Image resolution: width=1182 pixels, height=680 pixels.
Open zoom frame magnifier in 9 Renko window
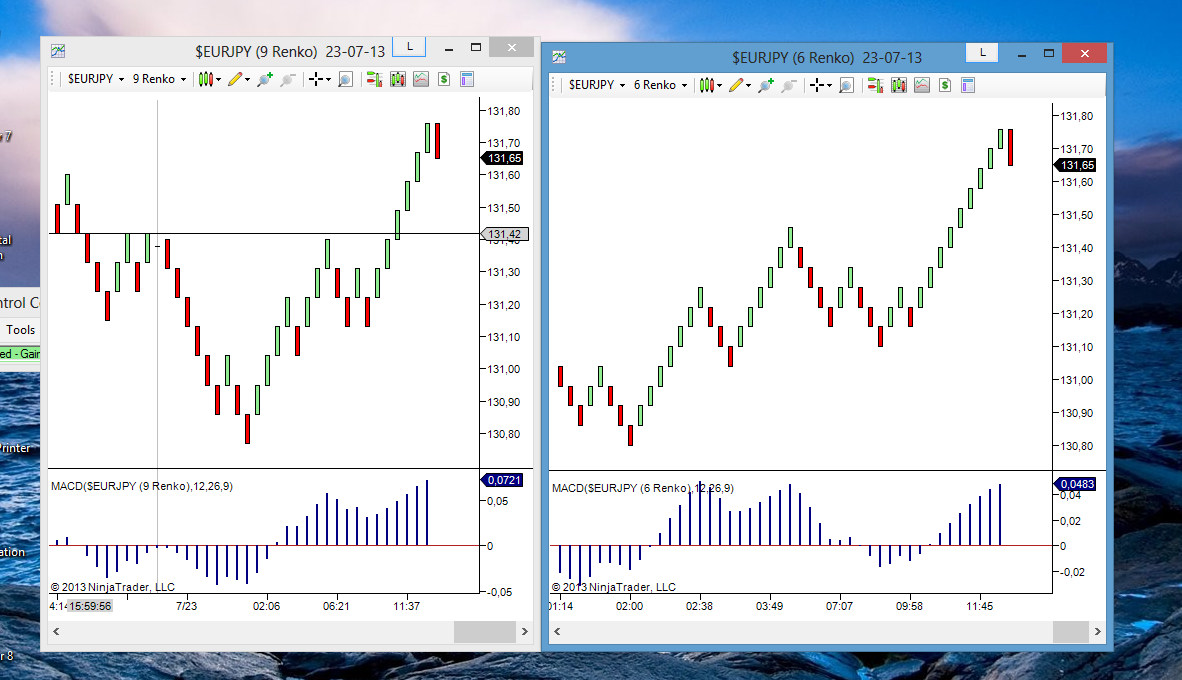345,79
